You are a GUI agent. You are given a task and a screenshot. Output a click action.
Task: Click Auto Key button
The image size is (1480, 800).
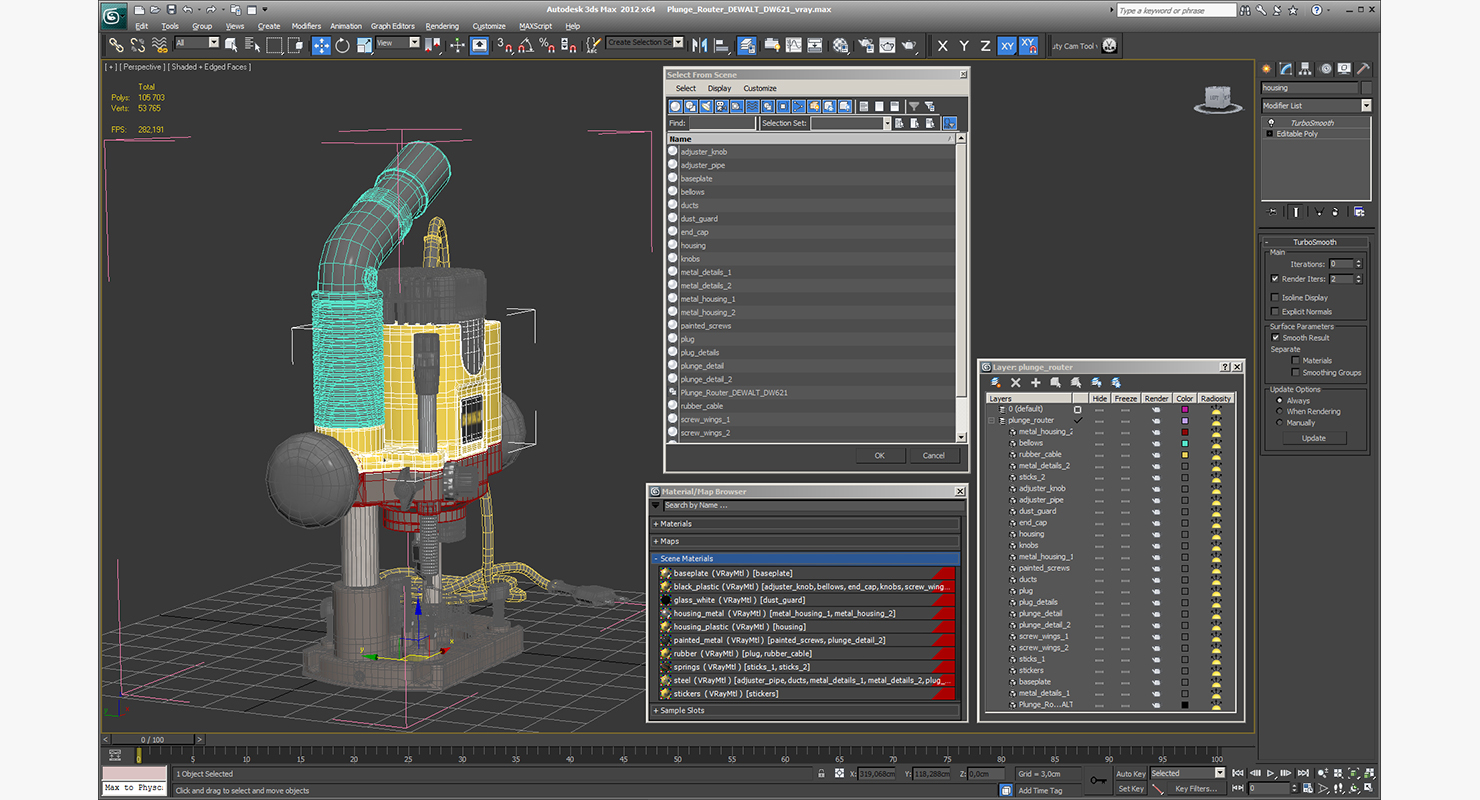(1131, 773)
